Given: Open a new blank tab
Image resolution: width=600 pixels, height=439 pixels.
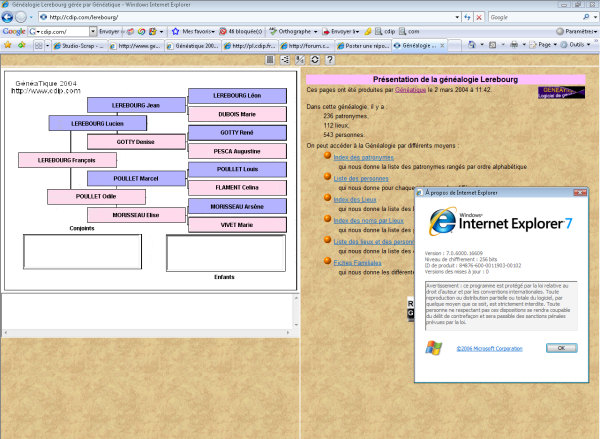Looking at the screenshot, I should (x=455, y=46).
